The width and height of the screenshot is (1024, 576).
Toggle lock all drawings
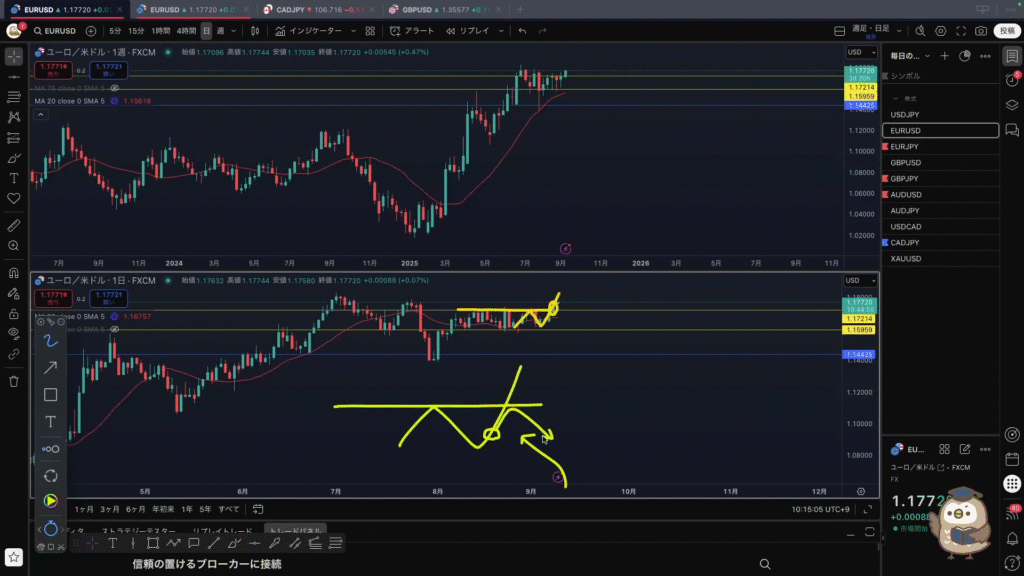coord(14,314)
